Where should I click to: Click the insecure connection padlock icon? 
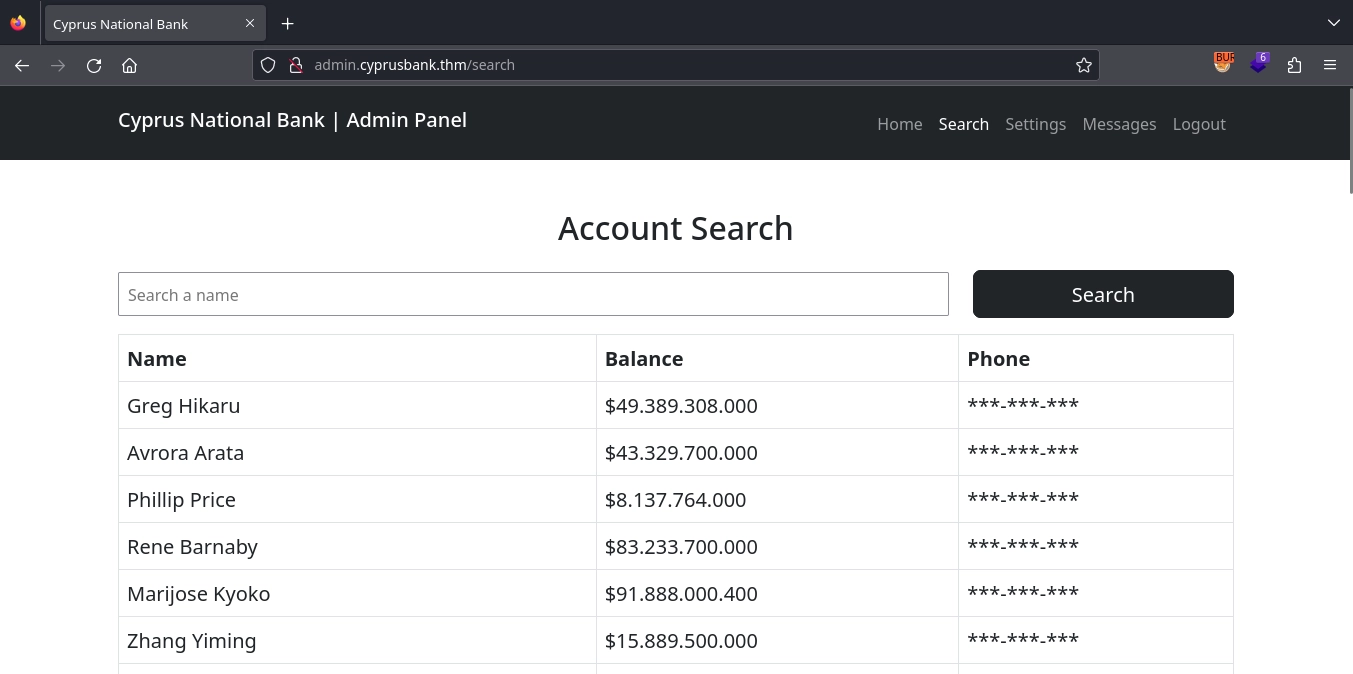click(x=295, y=65)
